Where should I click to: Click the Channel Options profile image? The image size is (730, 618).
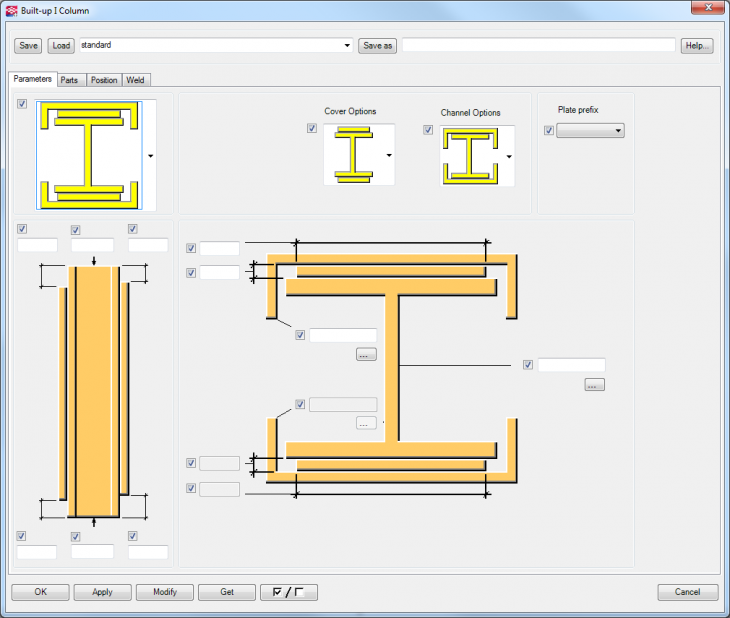pos(470,156)
